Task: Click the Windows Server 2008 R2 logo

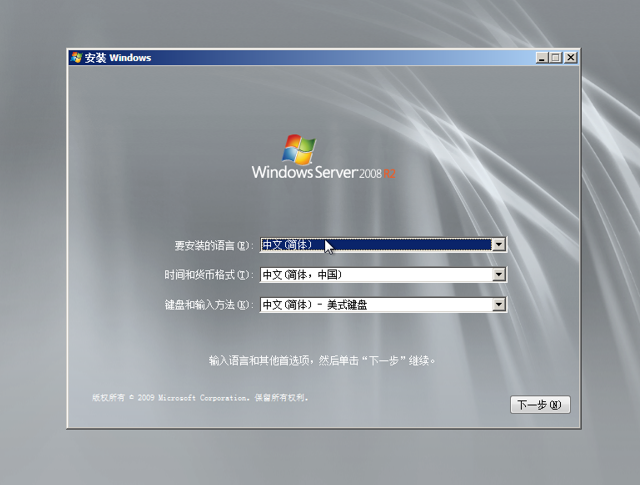Action: click(x=323, y=157)
